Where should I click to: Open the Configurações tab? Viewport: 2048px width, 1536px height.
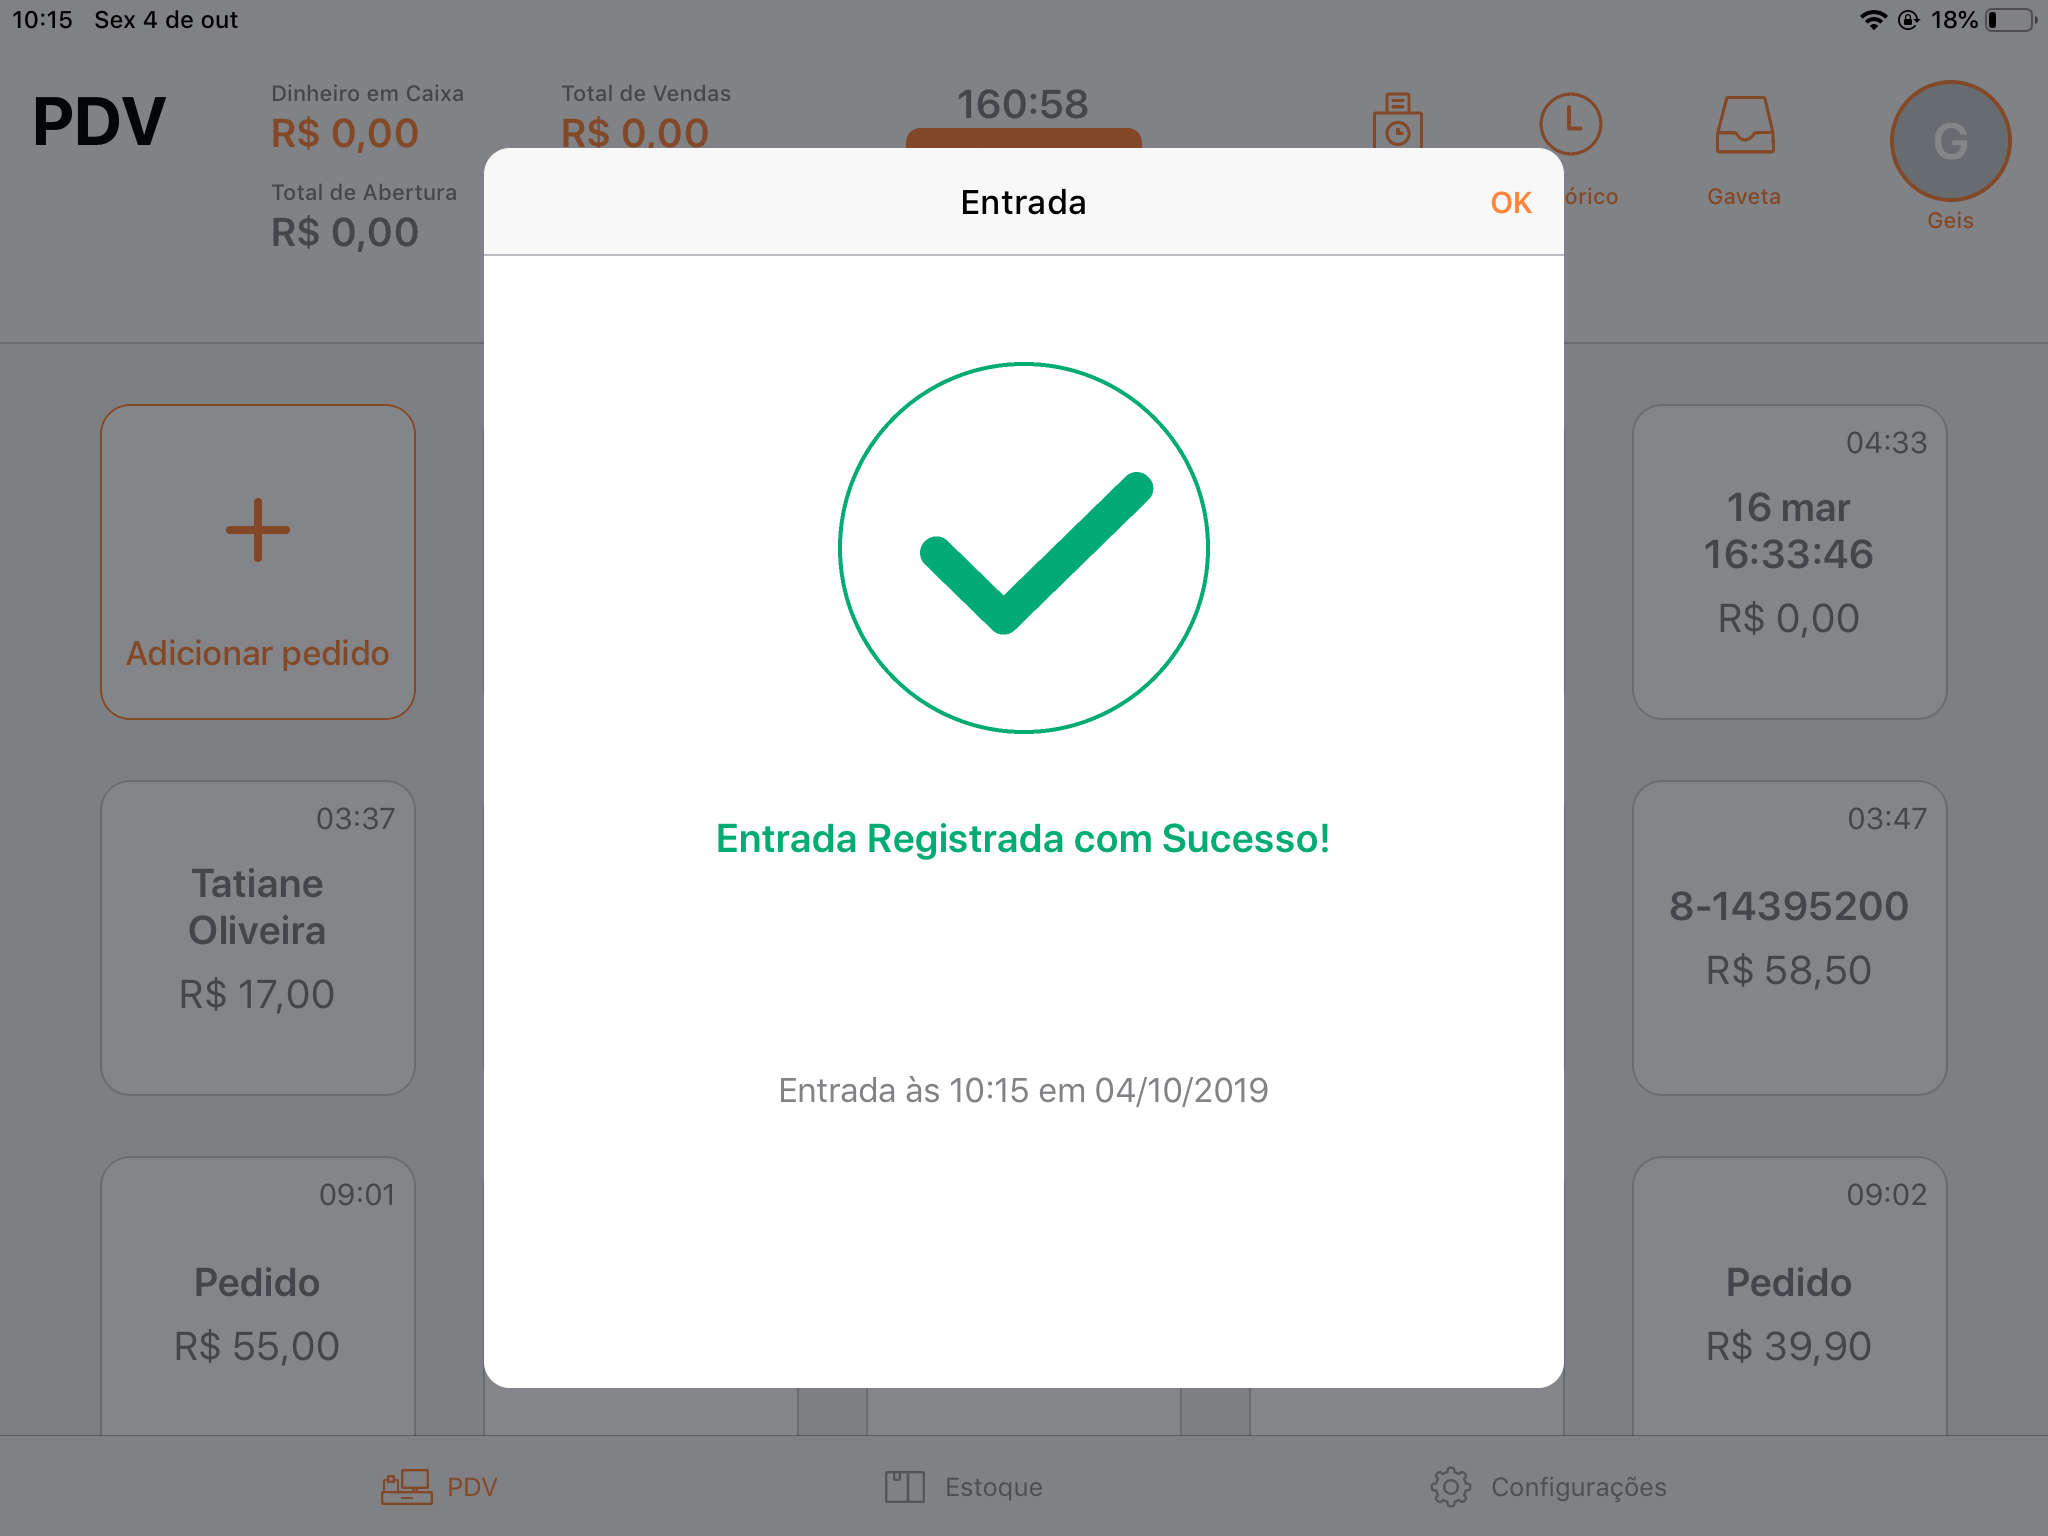(x=1548, y=1487)
